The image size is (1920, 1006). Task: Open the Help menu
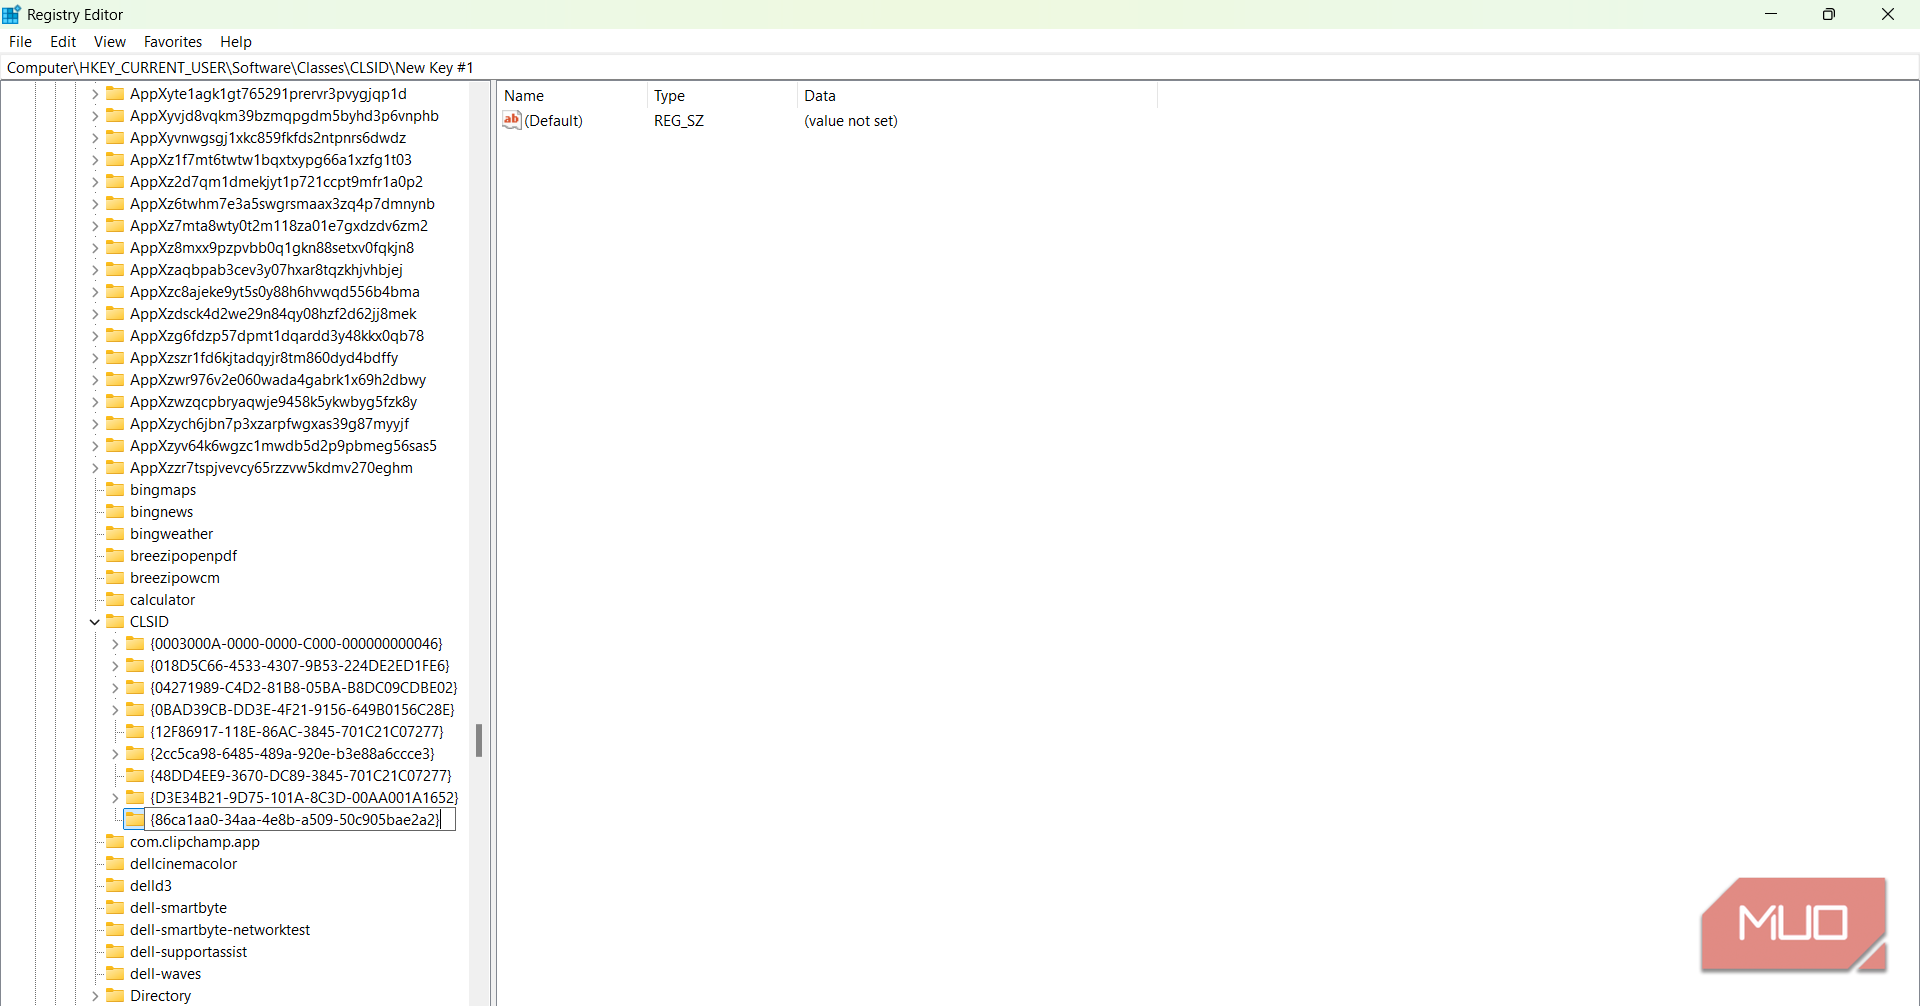point(236,42)
